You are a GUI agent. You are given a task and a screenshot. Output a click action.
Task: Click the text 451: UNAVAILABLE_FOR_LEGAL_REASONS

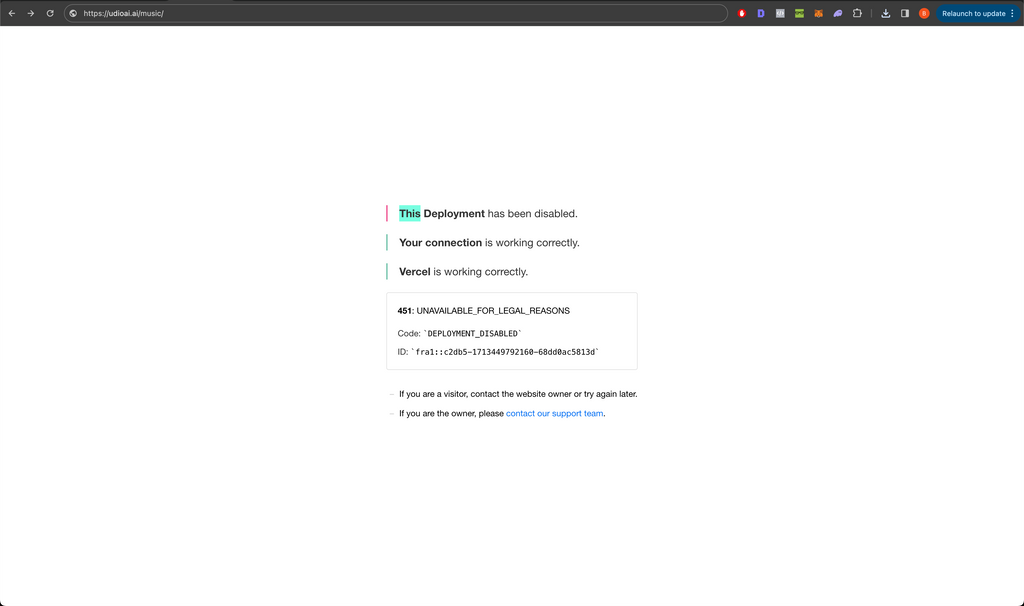coord(483,311)
